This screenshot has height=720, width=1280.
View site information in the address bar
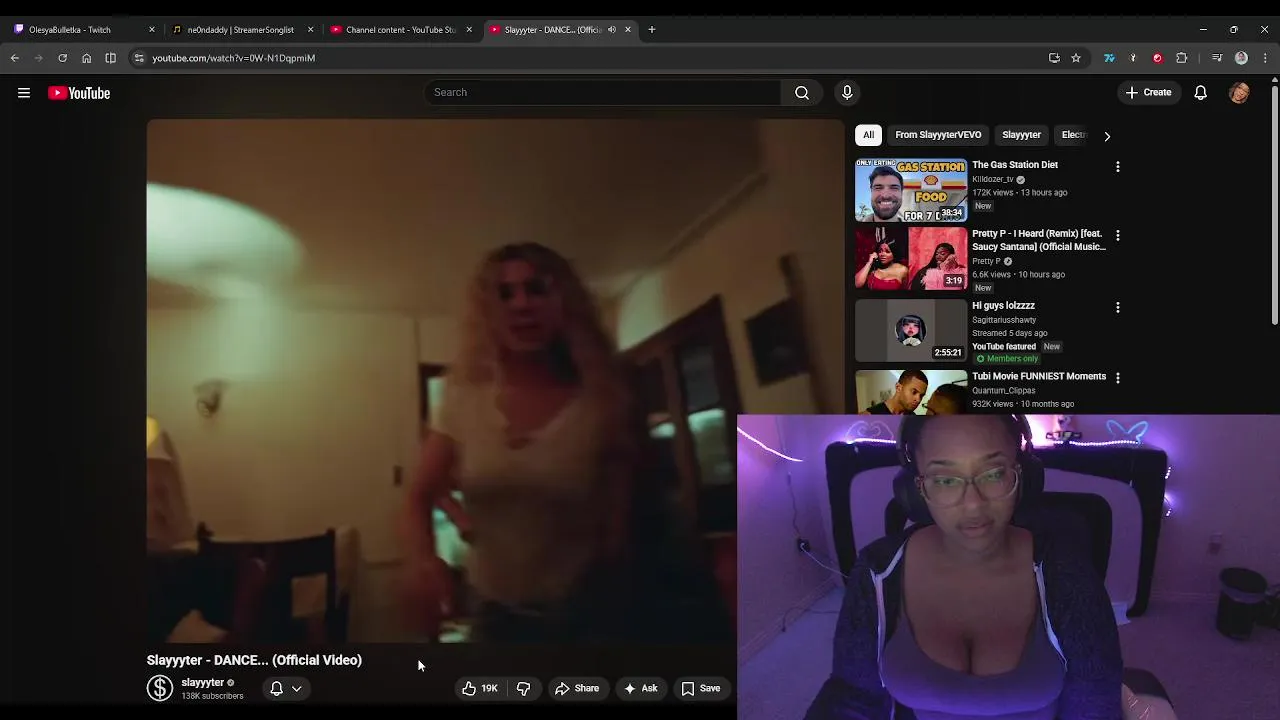pyautogui.click(x=139, y=58)
